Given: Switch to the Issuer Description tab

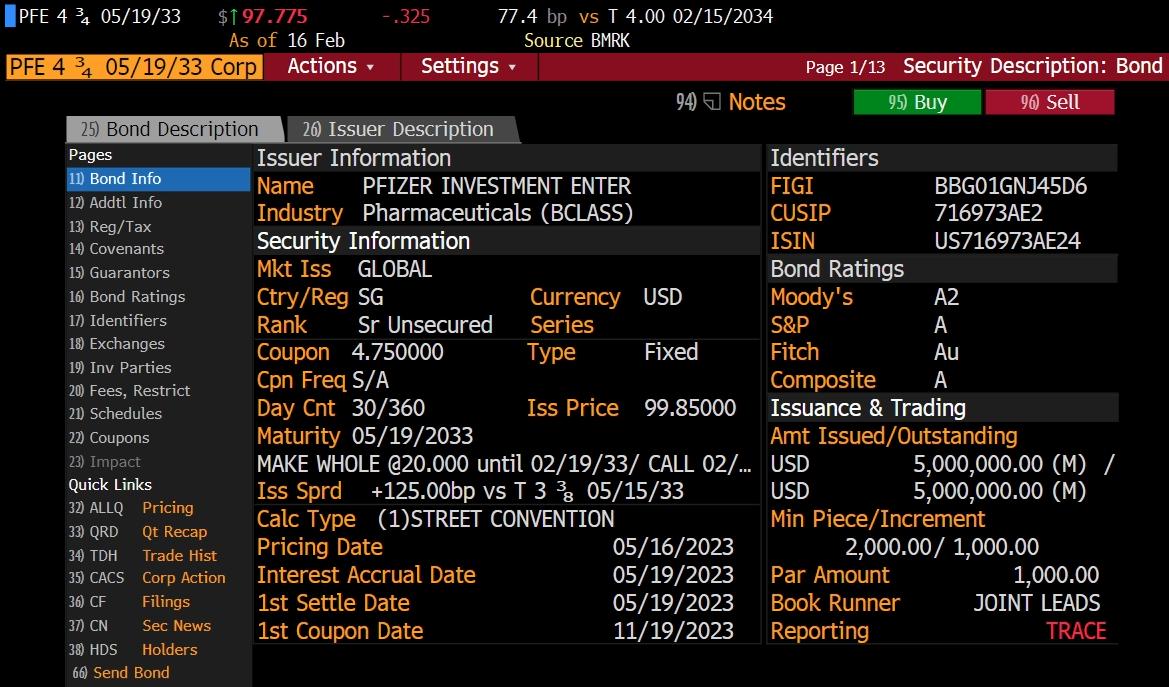Looking at the screenshot, I should pos(403,129).
